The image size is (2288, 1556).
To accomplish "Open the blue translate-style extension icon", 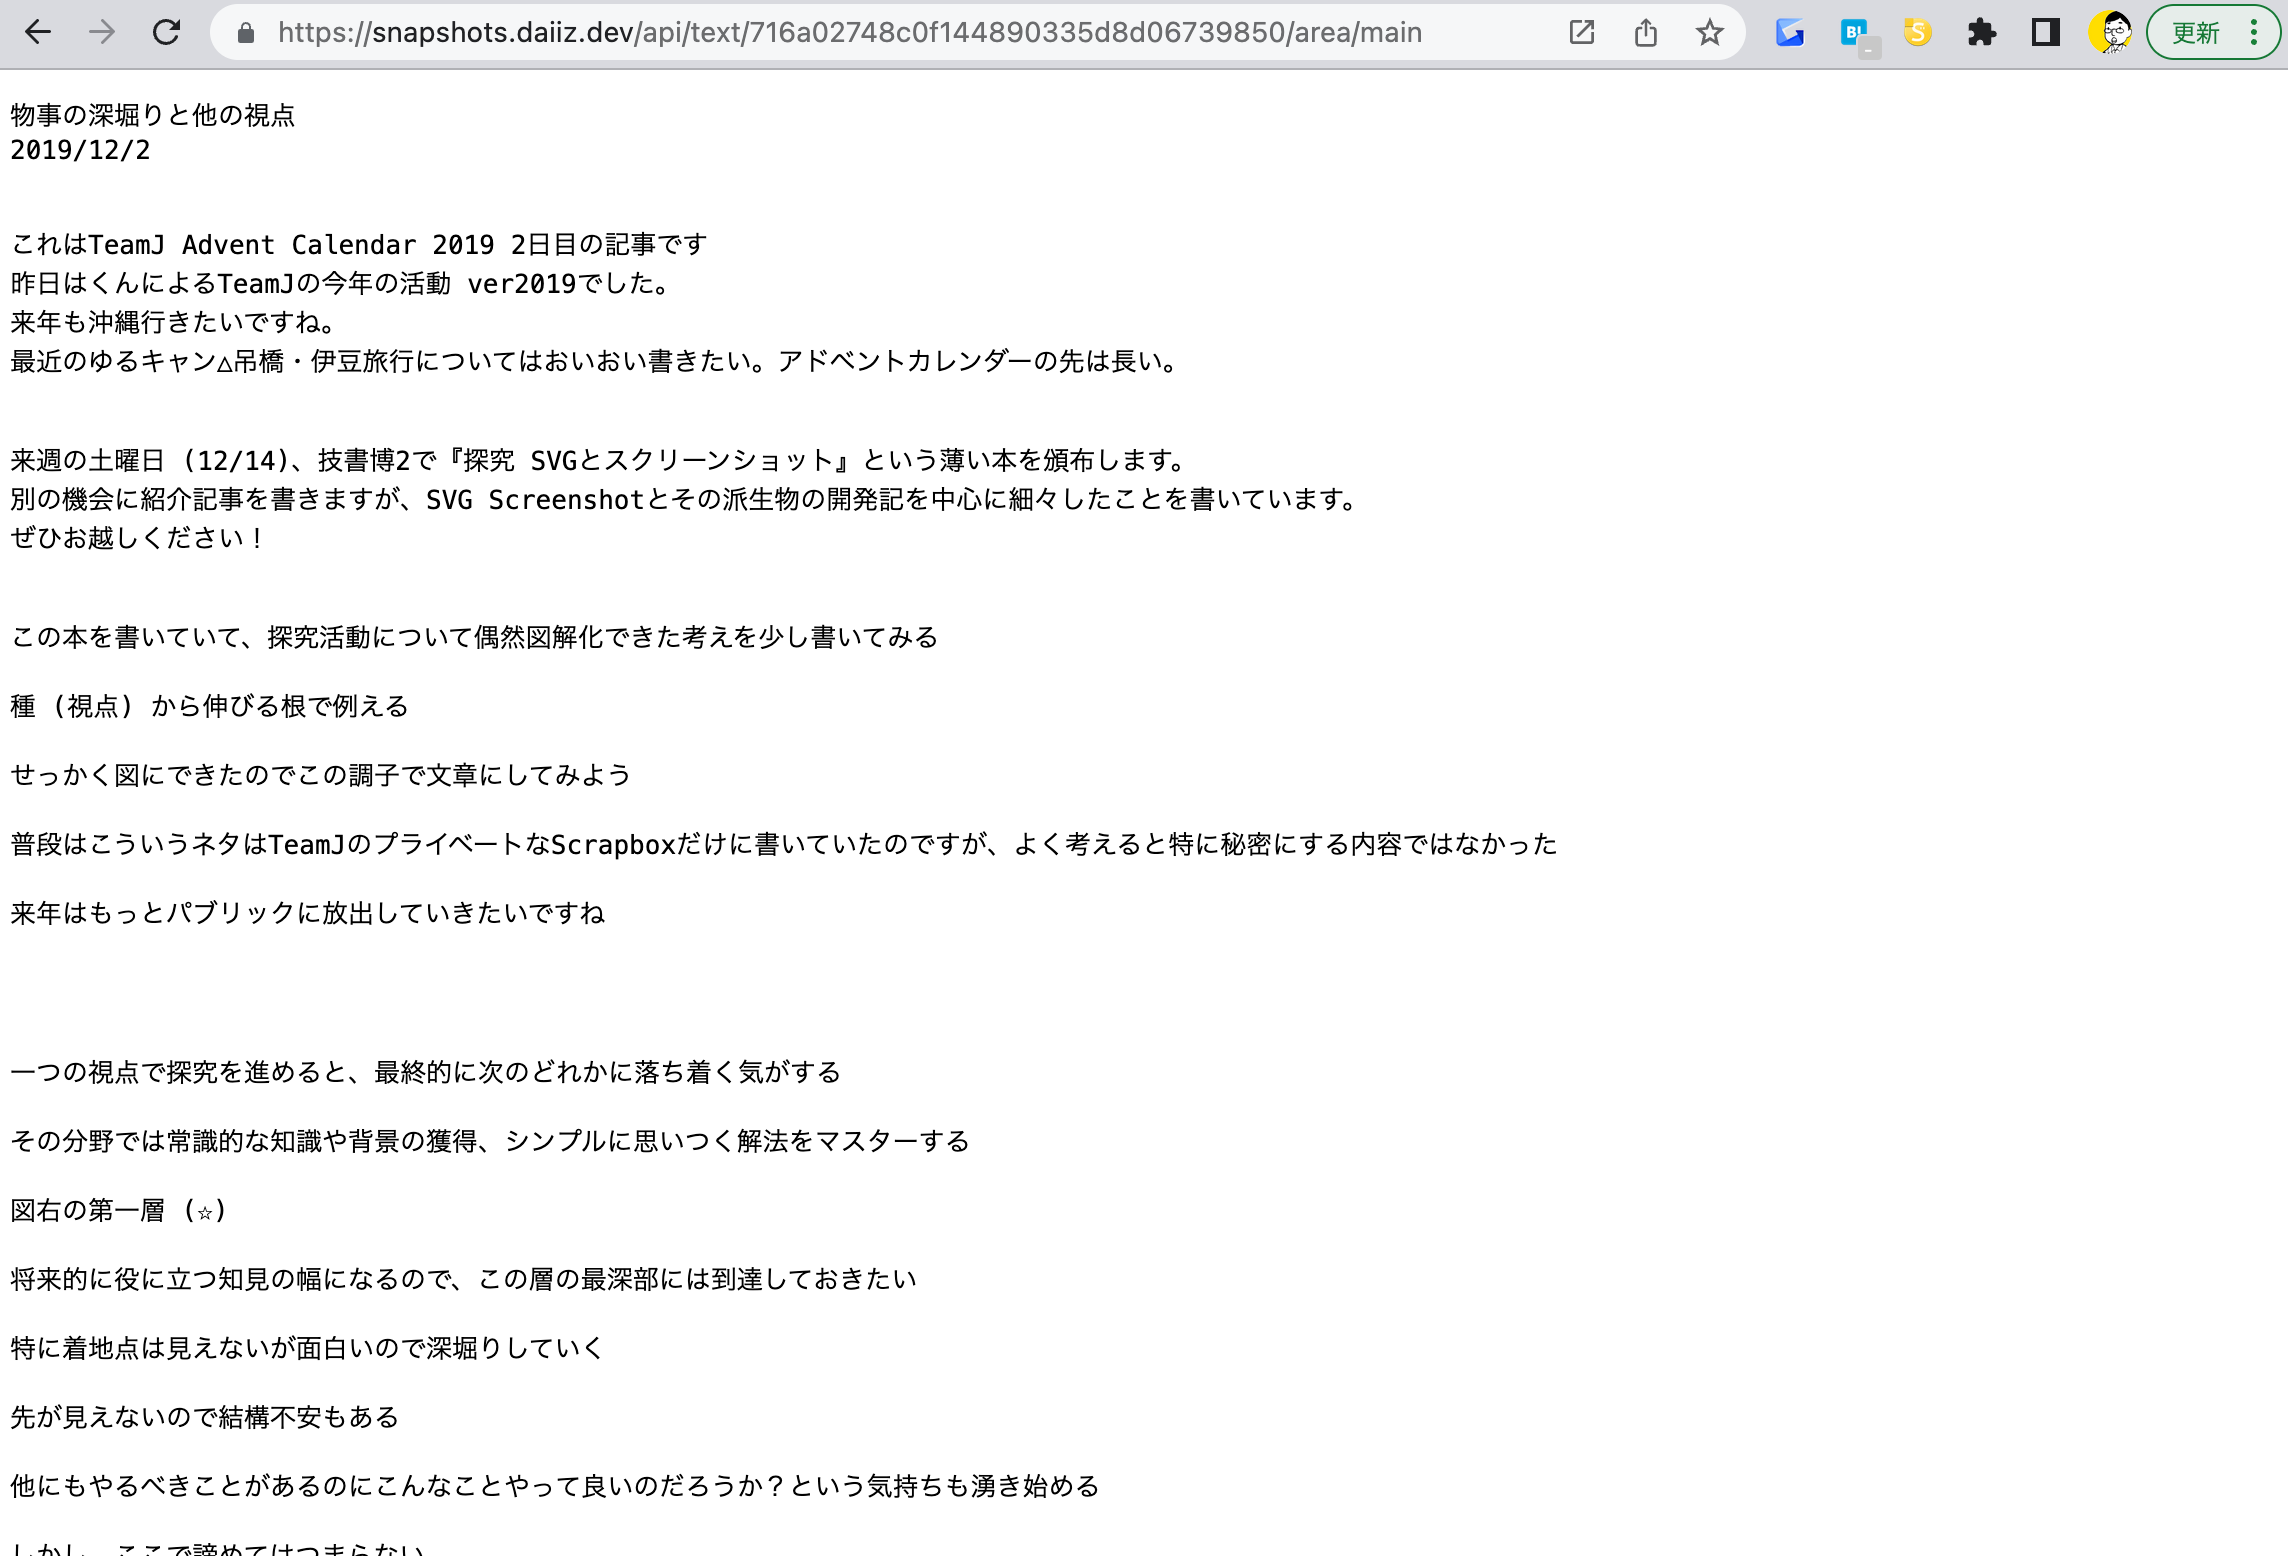I will pyautogui.click(x=1790, y=33).
